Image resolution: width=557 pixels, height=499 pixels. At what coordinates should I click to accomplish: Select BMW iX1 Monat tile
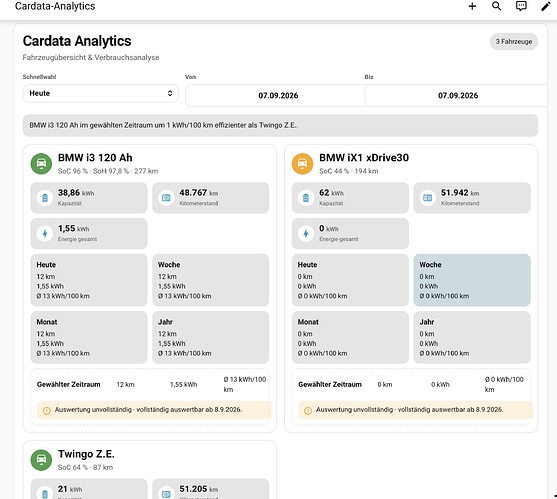click(350, 337)
